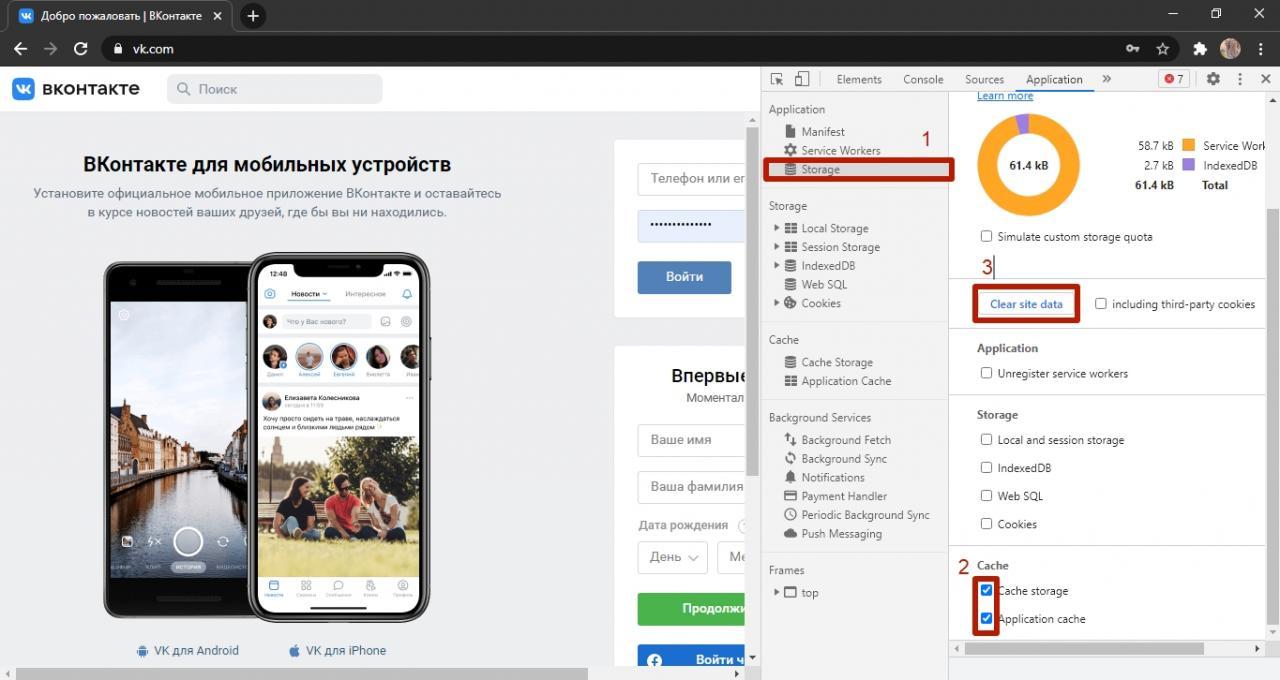Open the DevTools error count badge
Screen dimensions: 1280x680
click(x=1173, y=79)
